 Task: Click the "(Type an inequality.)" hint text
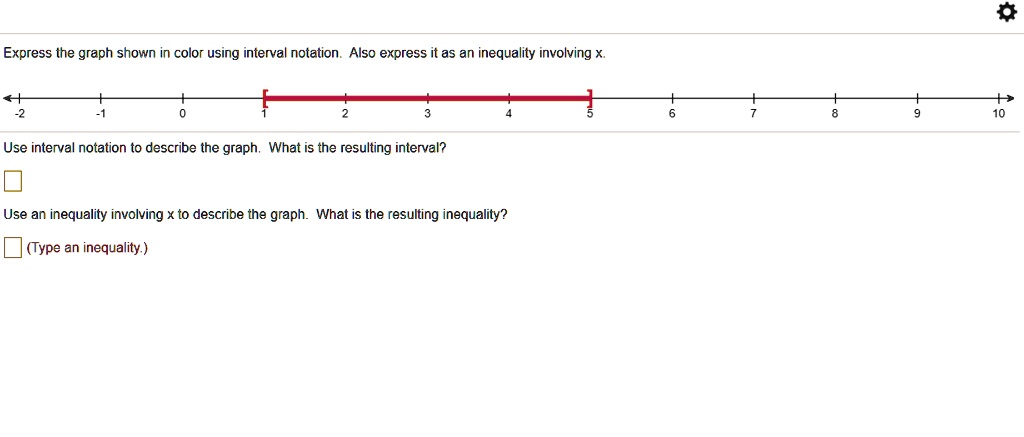pos(88,248)
